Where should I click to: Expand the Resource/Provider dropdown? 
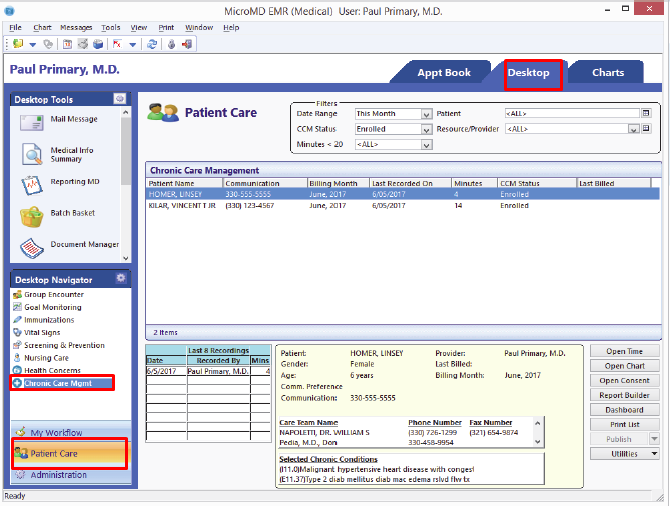pos(633,129)
